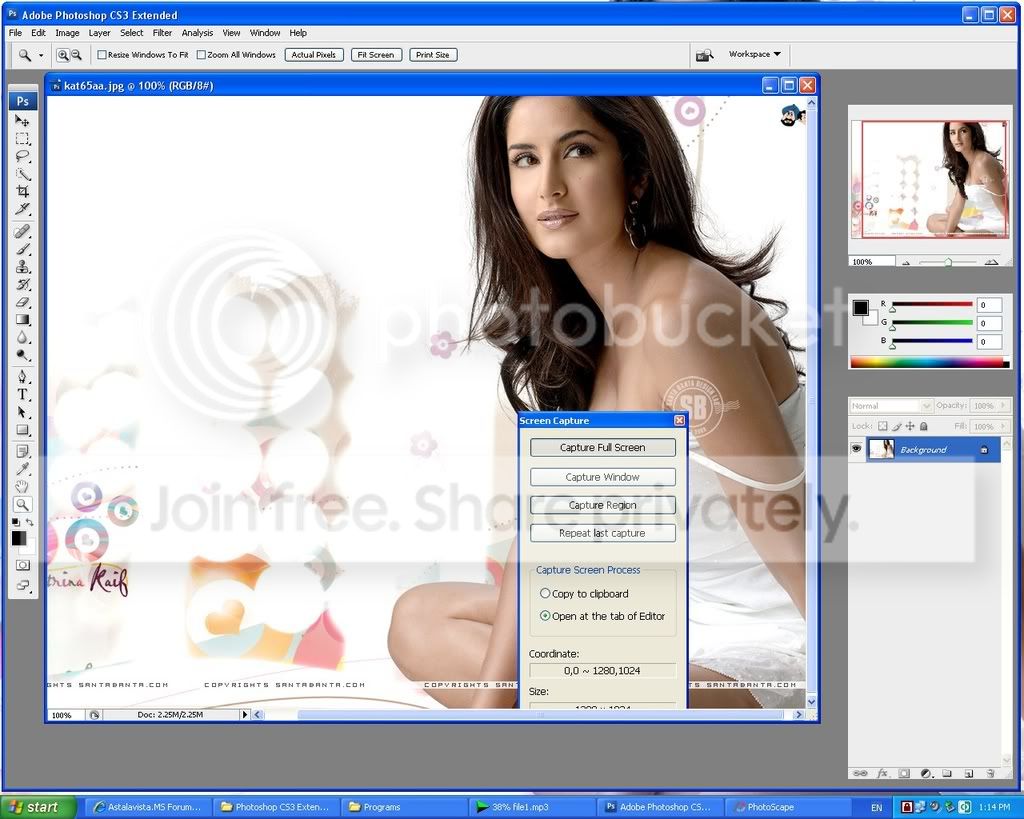Click the Capture Full Screen button
1024x819 pixels.
point(602,447)
